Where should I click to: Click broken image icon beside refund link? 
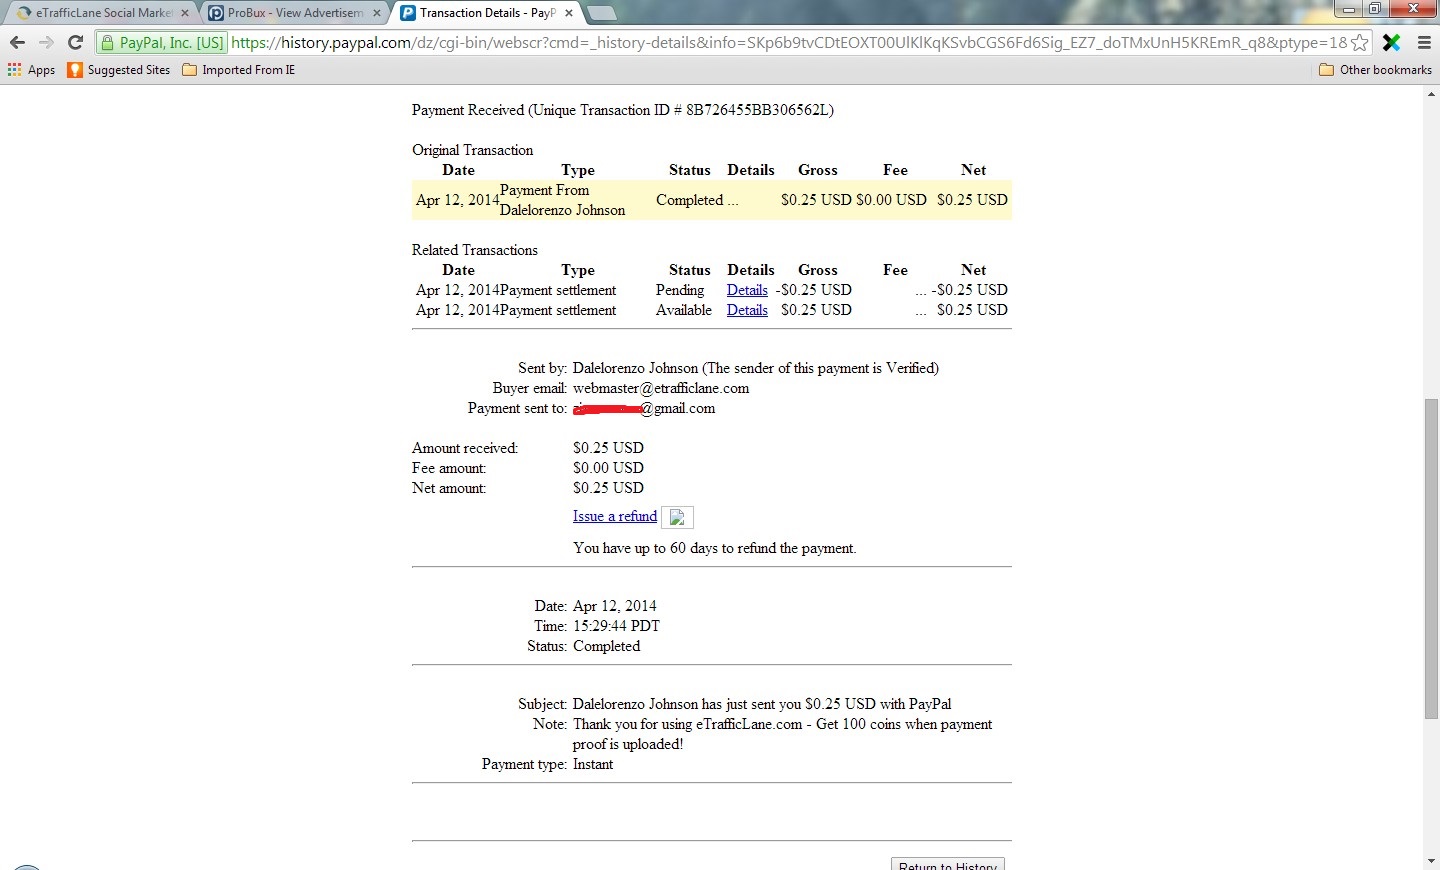click(677, 517)
